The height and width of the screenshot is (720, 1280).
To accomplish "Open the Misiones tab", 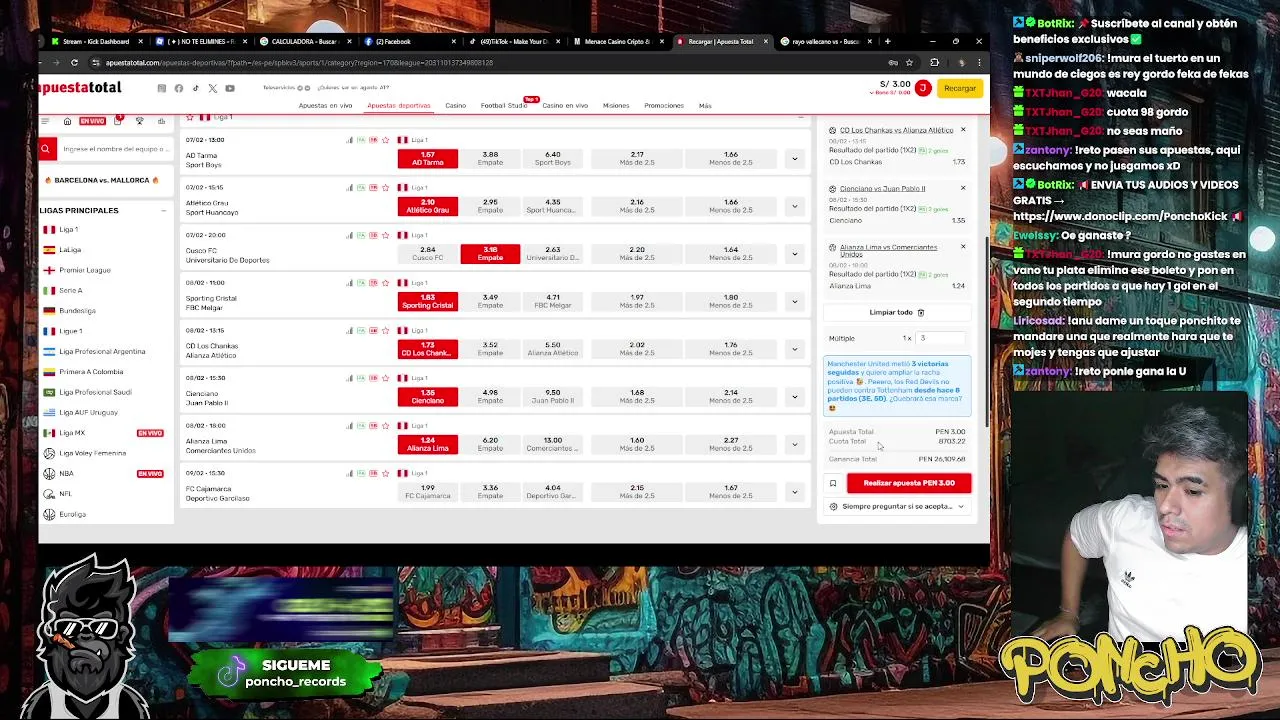I will pyautogui.click(x=616, y=105).
